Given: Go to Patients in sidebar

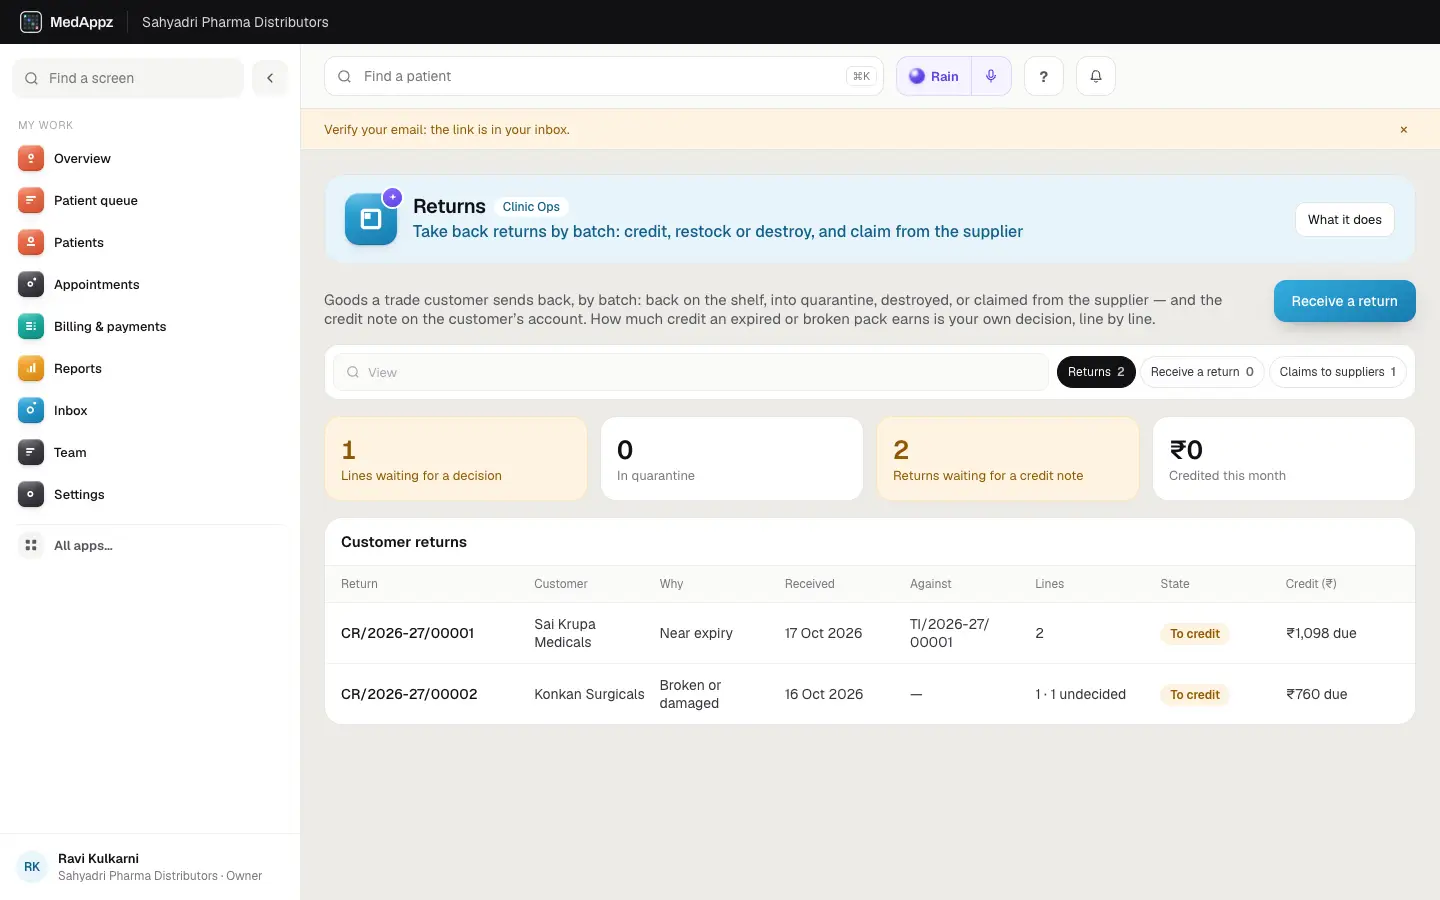Looking at the screenshot, I should tap(150, 242).
